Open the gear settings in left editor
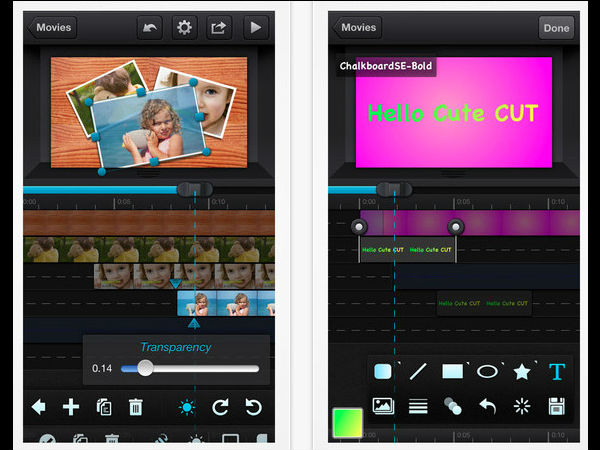The height and width of the screenshot is (450, 600). 184,28
